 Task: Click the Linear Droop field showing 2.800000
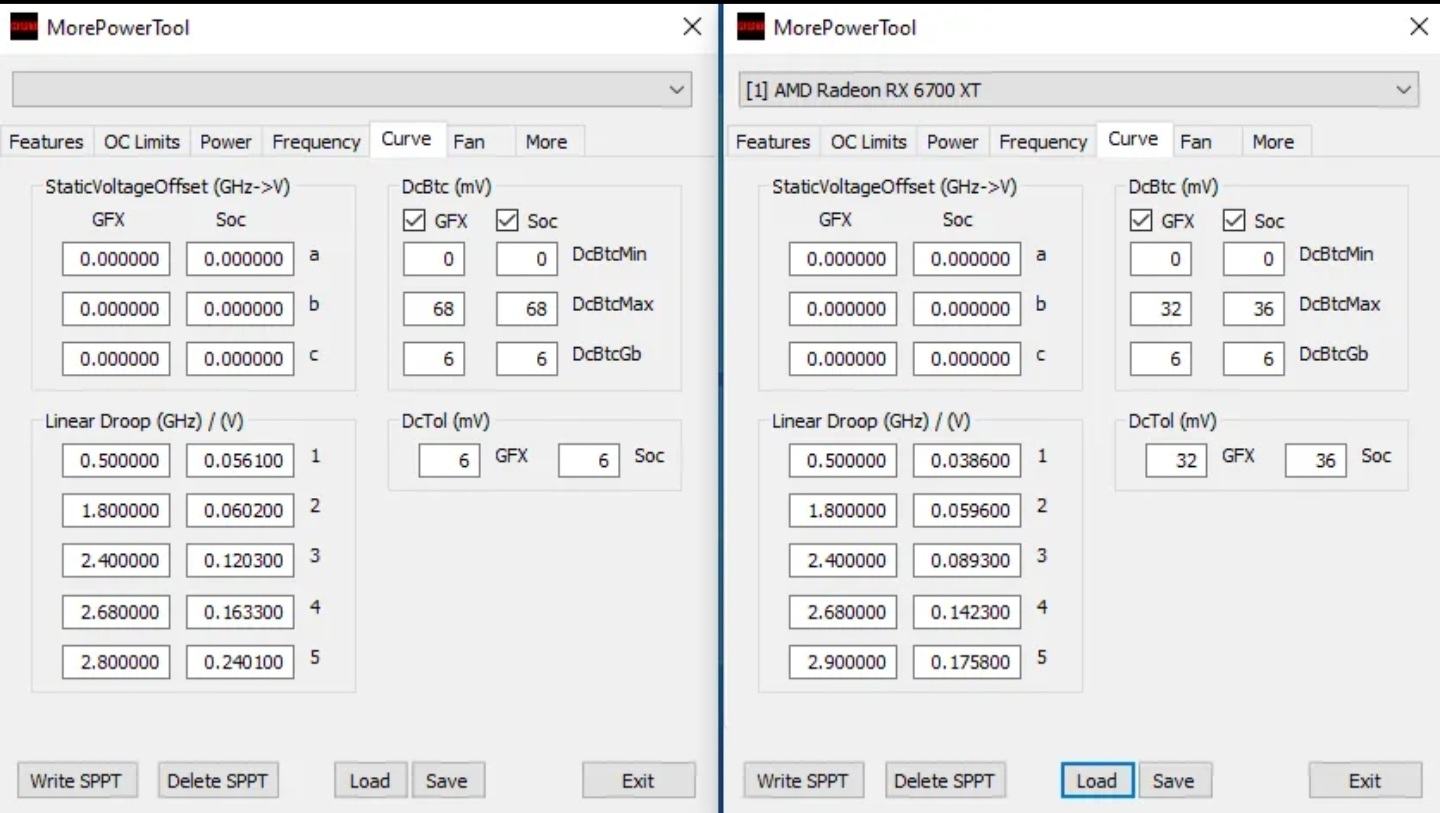click(x=116, y=661)
